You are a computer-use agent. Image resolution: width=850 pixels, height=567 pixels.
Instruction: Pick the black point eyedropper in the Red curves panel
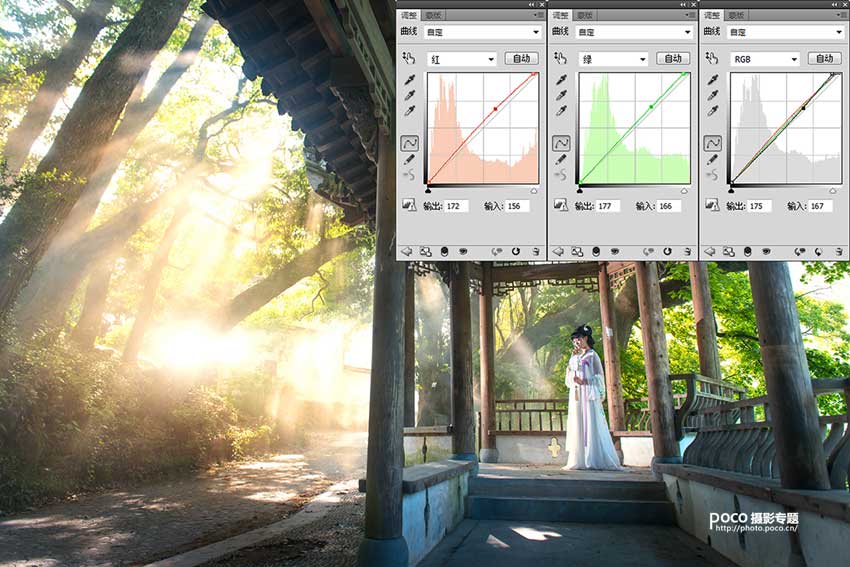[x=410, y=79]
